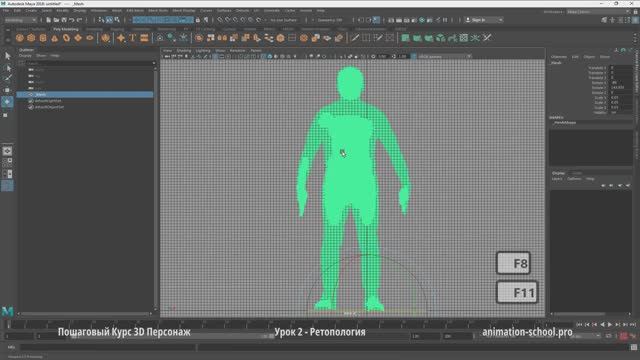The height and width of the screenshot is (360, 640).
Task: Activate the Lasso tool in the toolbox
Action: tap(7, 67)
